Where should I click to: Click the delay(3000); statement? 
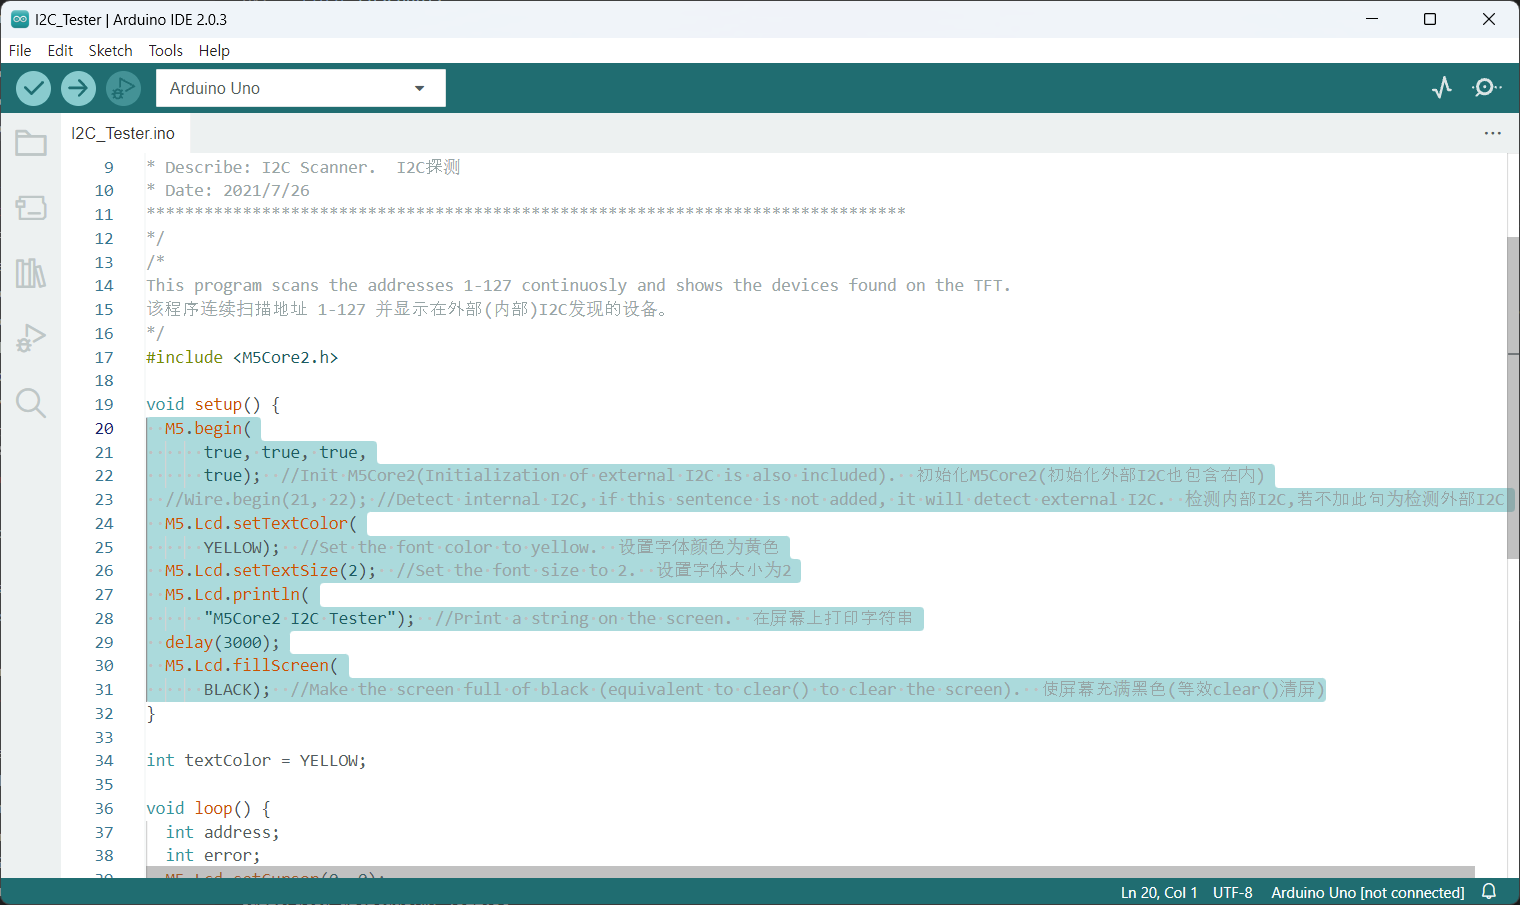coord(222,642)
